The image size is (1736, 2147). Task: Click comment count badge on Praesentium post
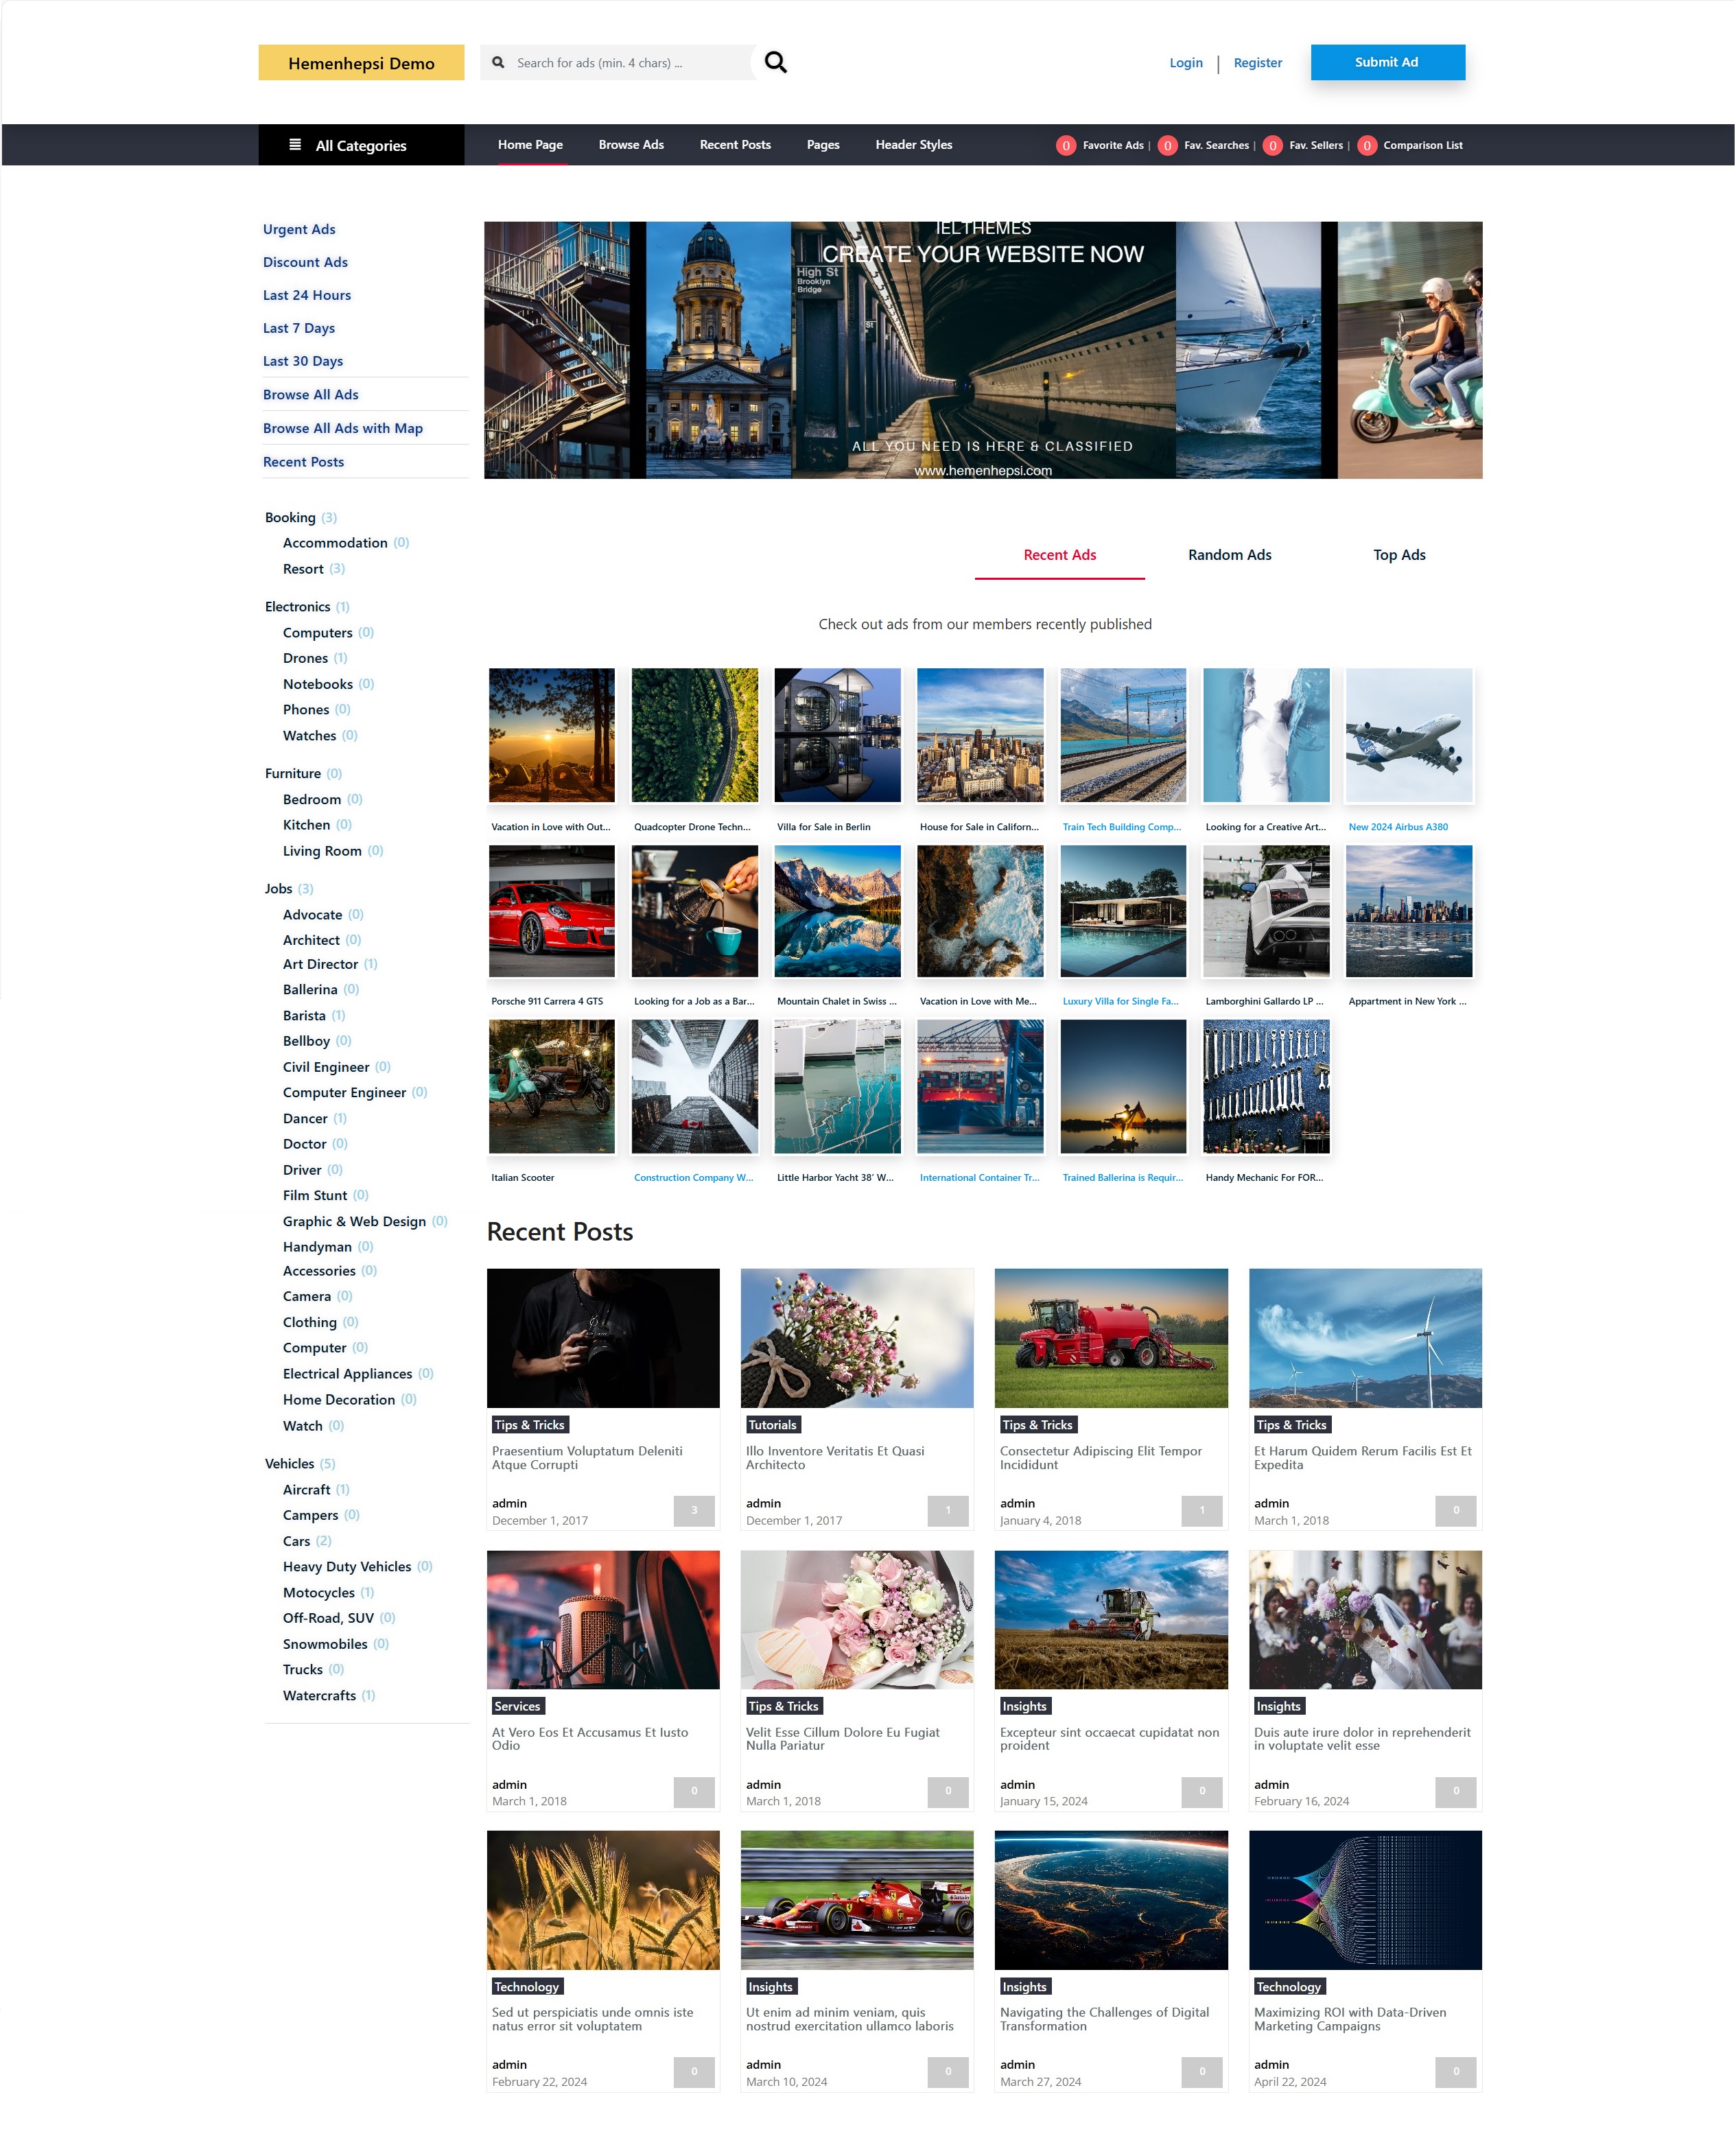694,1510
